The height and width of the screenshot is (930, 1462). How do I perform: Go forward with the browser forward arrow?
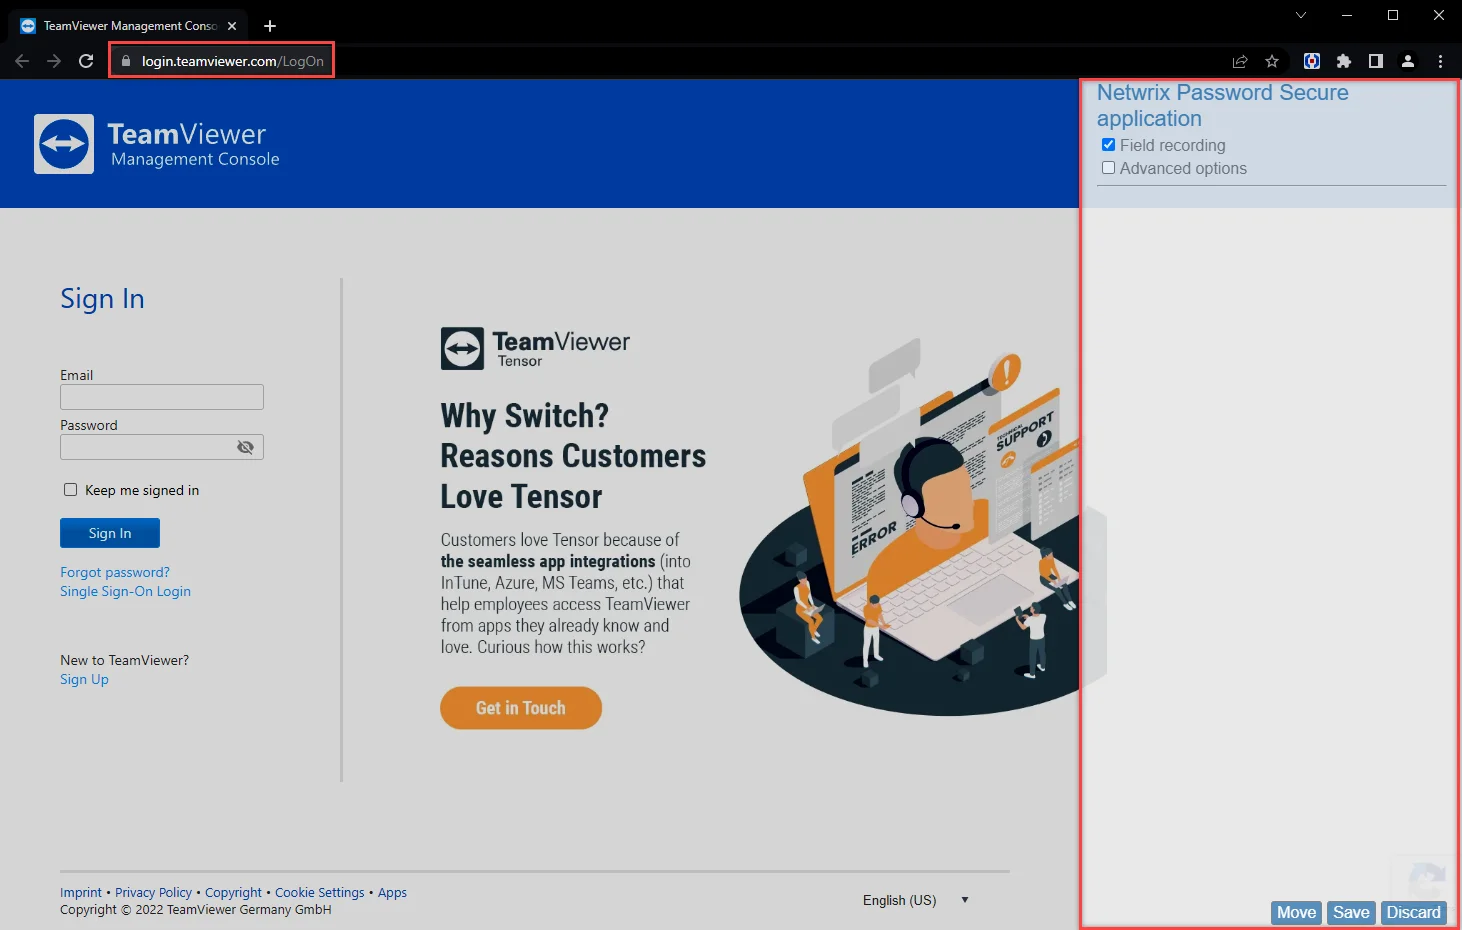click(x=54, y=61)
